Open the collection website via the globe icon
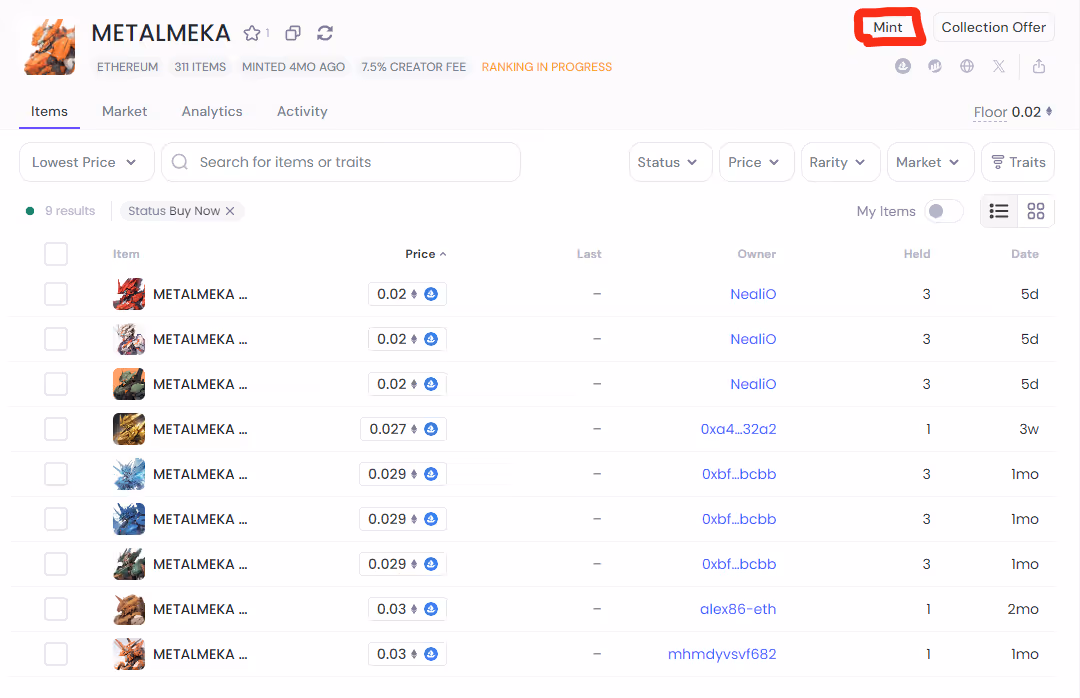Viewport: 1080px width, 698px height. point(966,67)
